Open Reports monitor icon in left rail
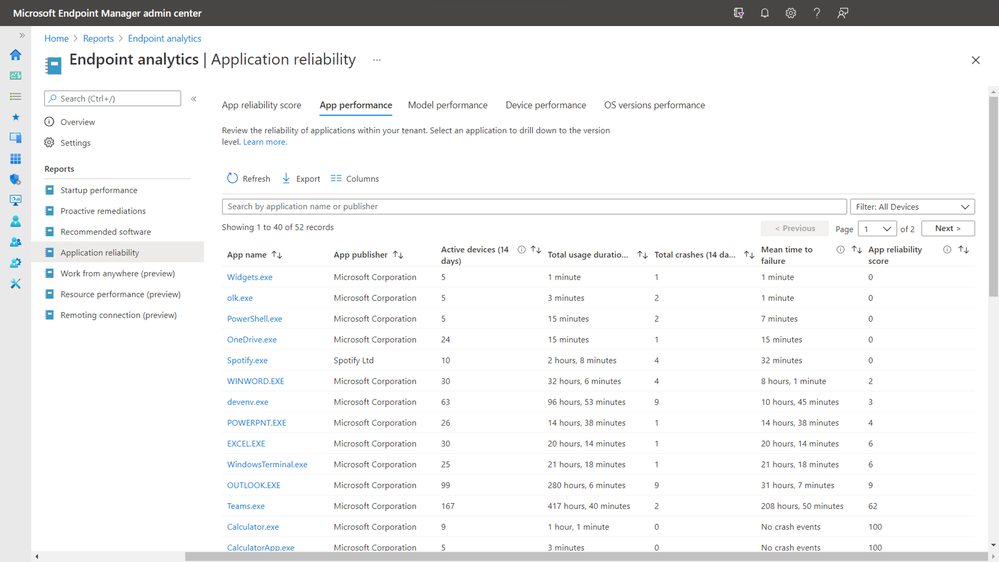 click(15, 200)
